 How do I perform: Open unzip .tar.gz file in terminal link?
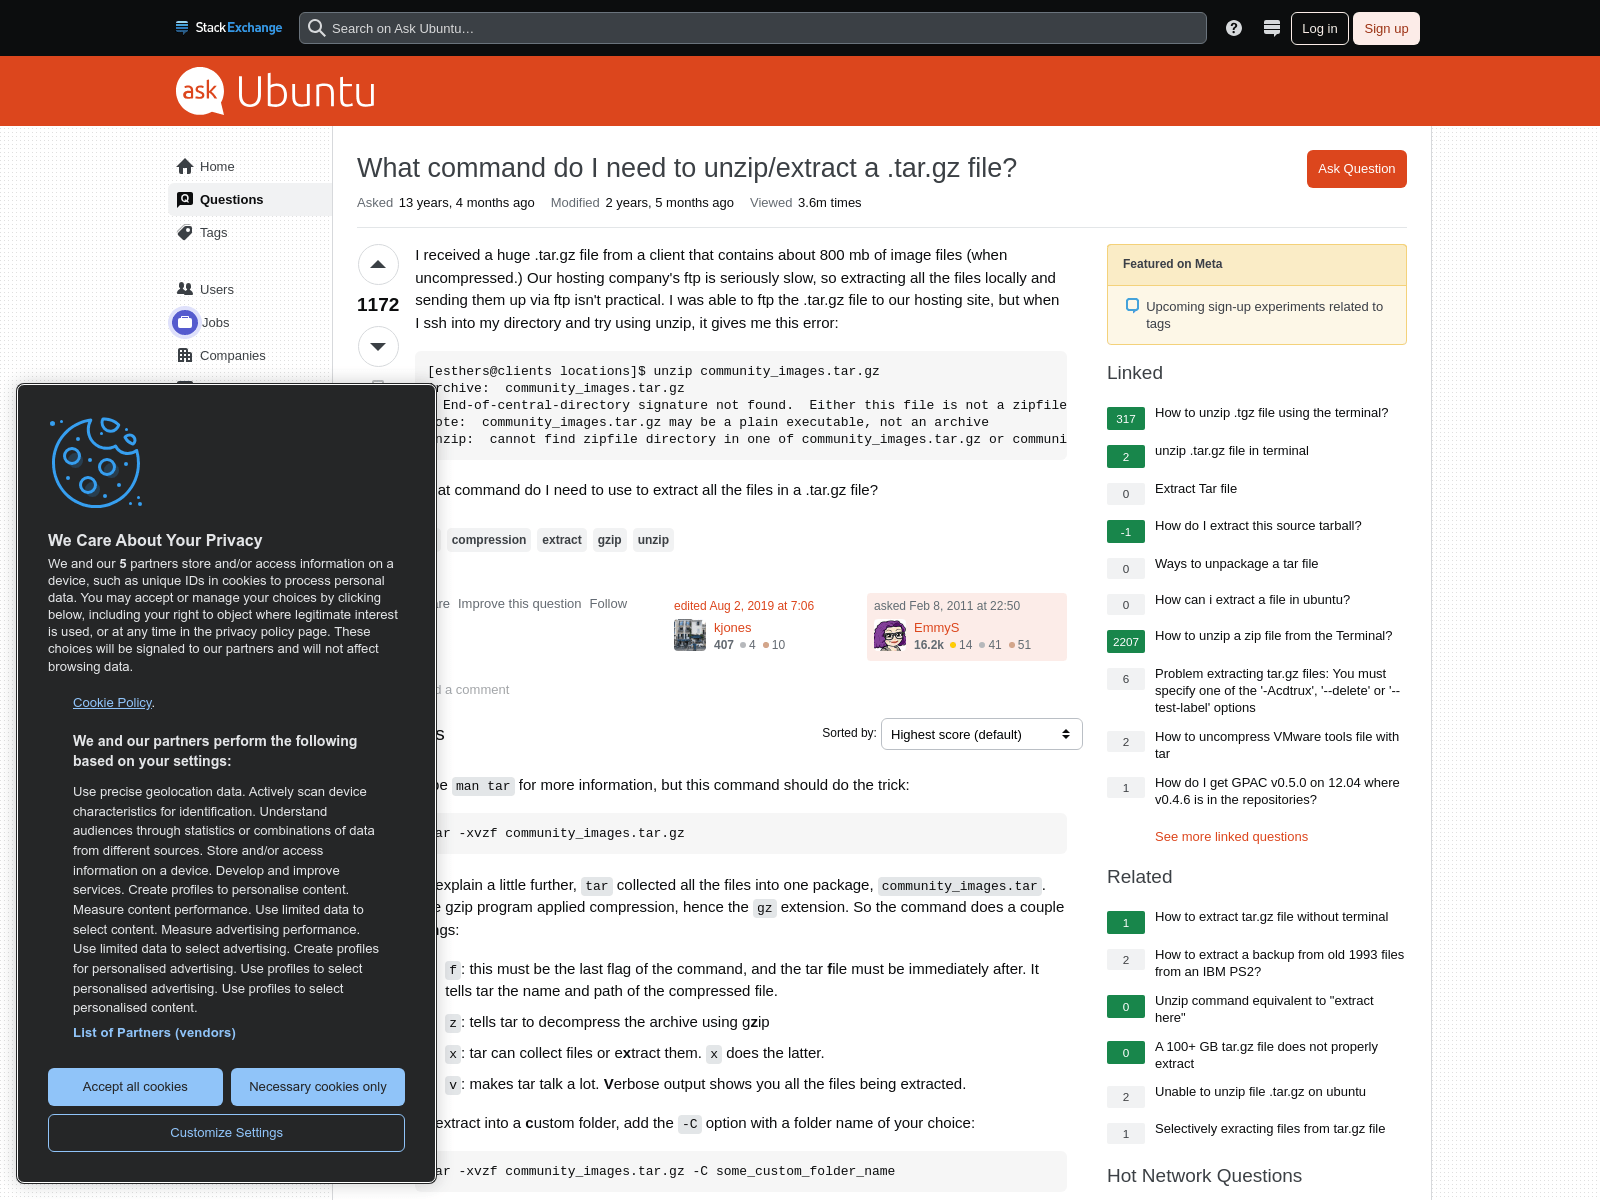click(1231, 451)
